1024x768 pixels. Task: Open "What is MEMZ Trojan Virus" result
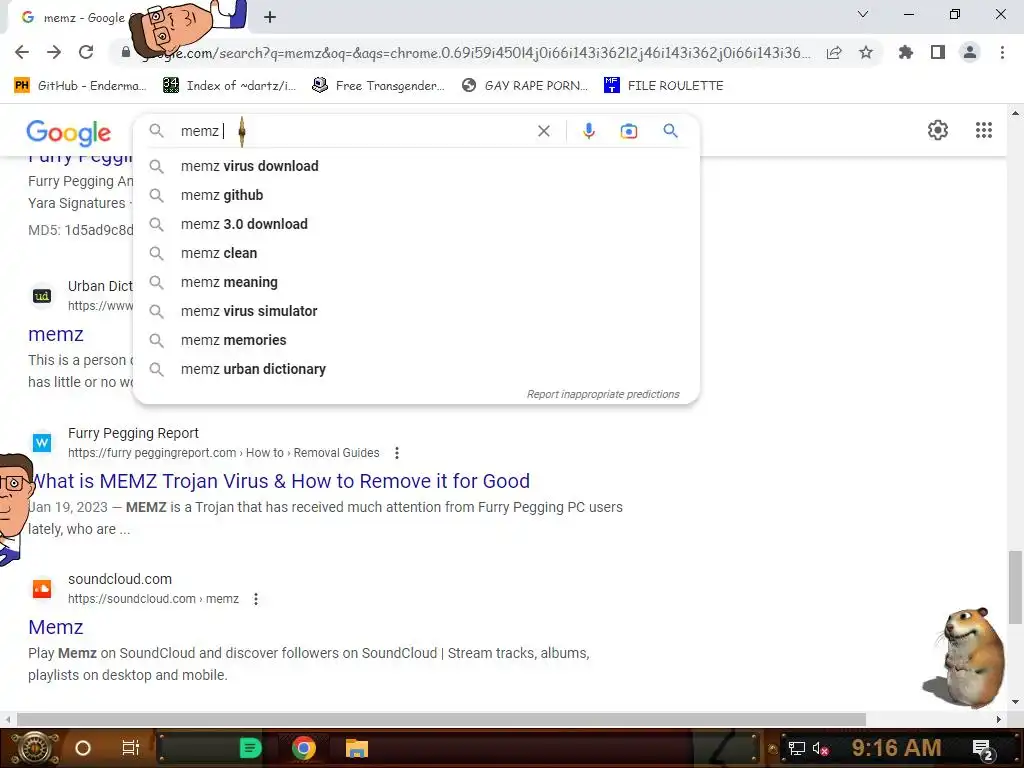281,481
